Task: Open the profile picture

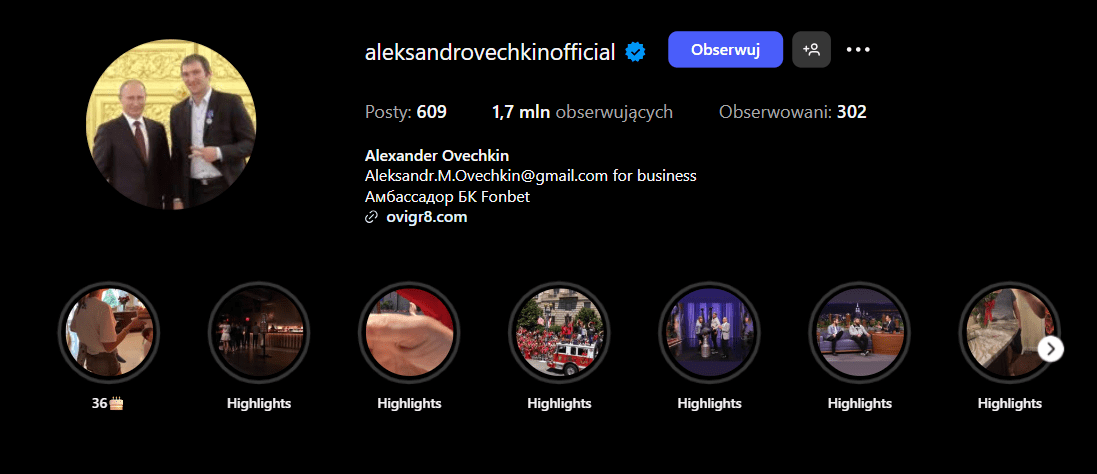Action: point(171,124)
